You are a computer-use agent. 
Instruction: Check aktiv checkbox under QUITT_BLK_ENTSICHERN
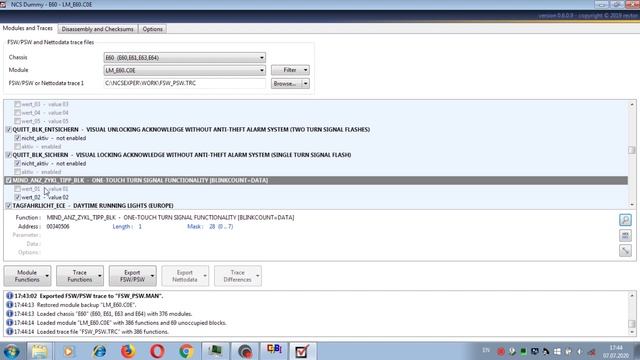pos(18,147)
